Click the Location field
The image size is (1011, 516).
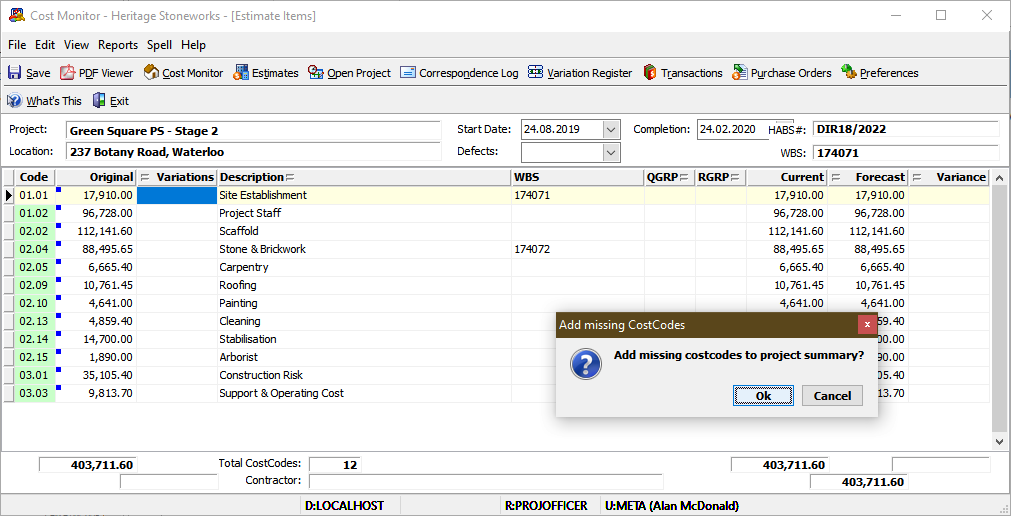[253, 152]
